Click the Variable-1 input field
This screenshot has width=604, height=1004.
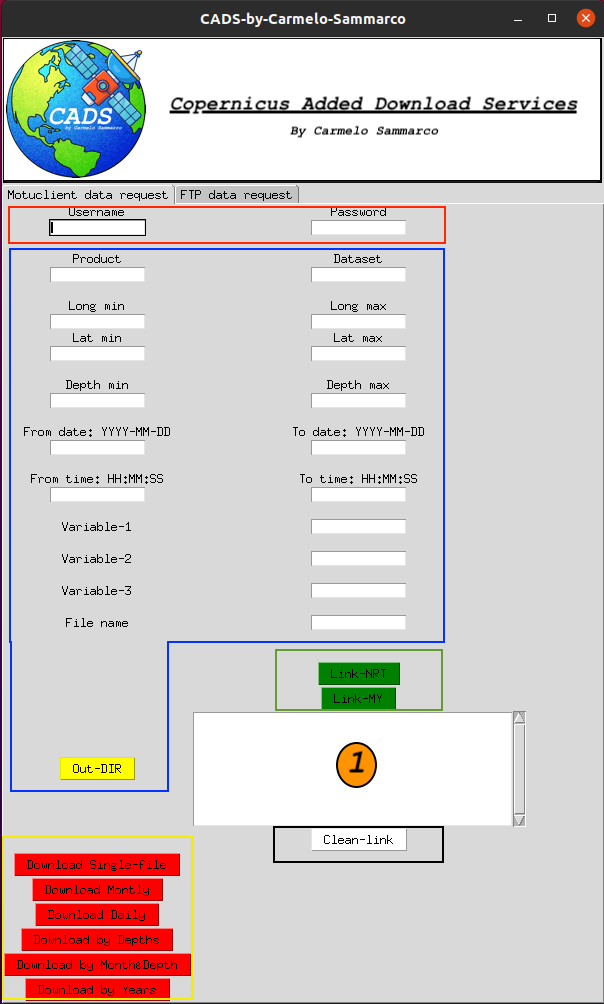pos(358,526)
